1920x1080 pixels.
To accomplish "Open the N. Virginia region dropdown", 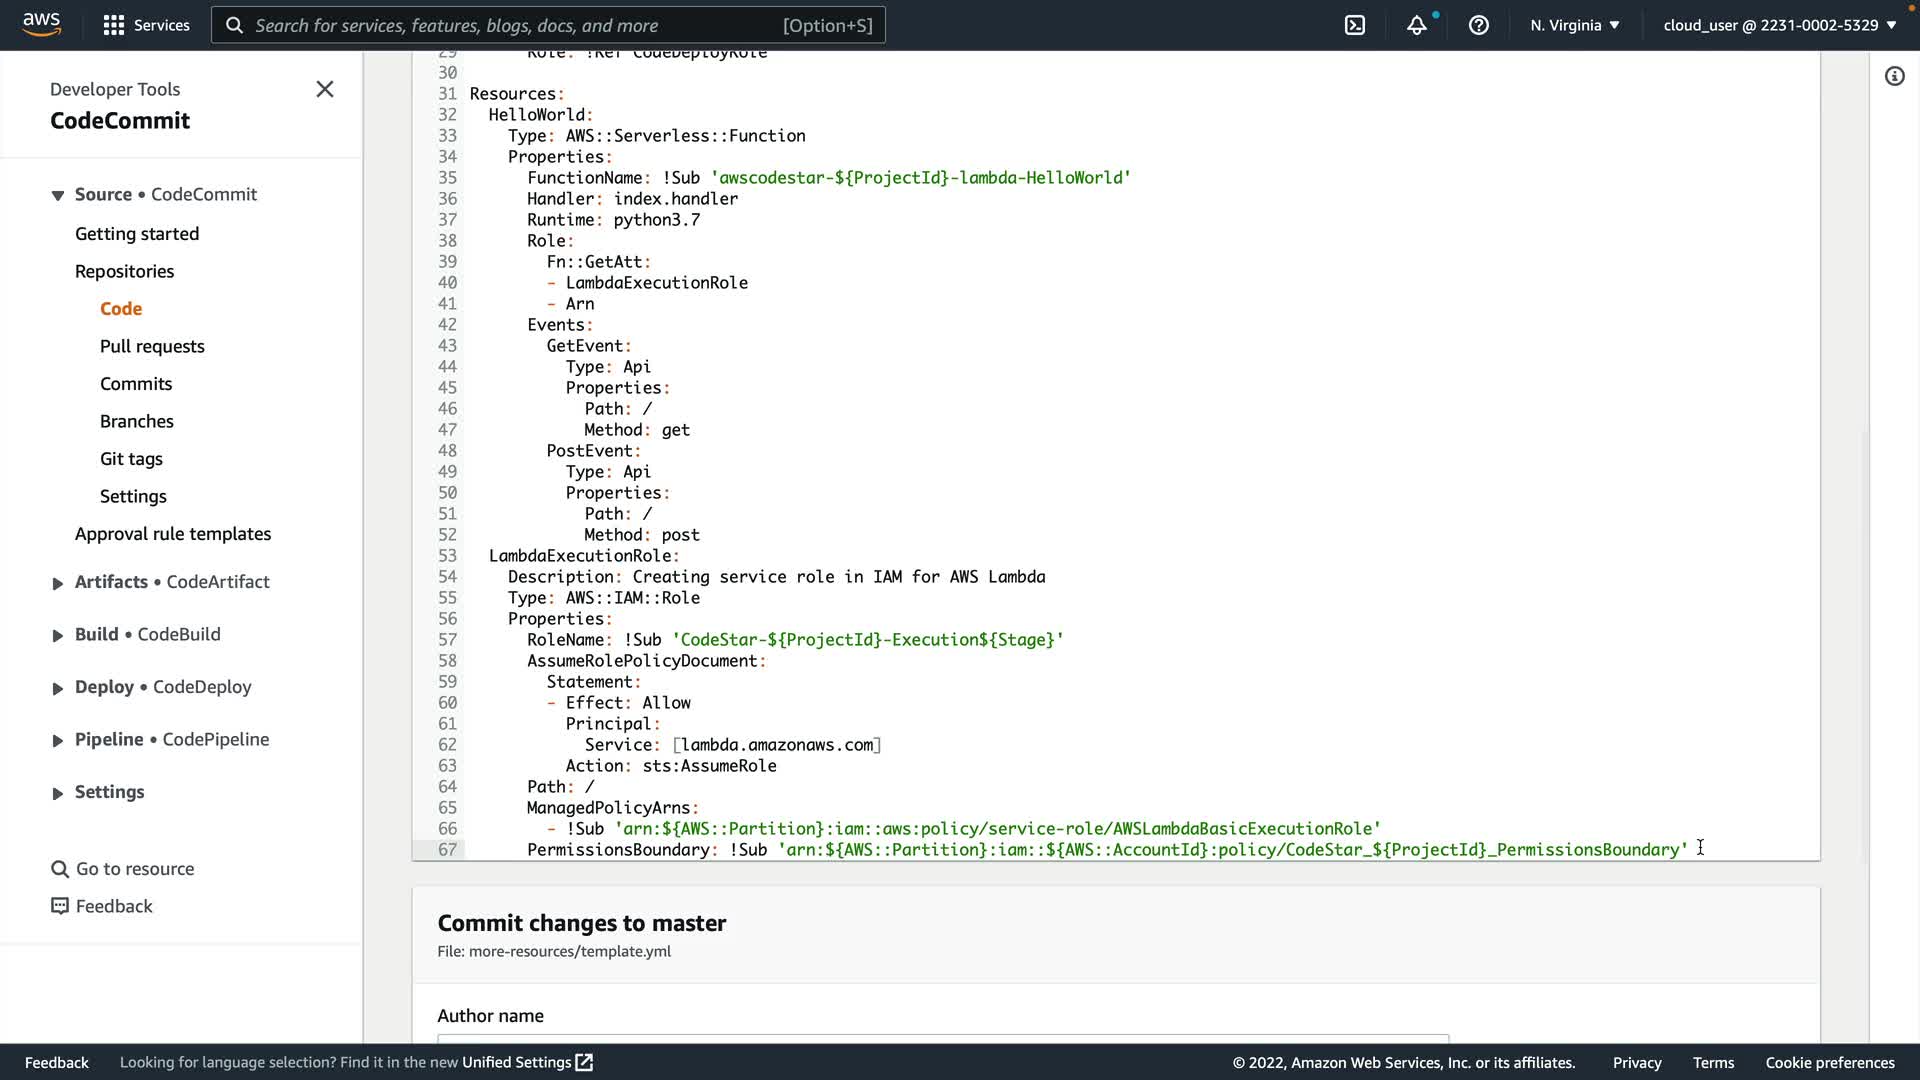I will (1574, 25).
